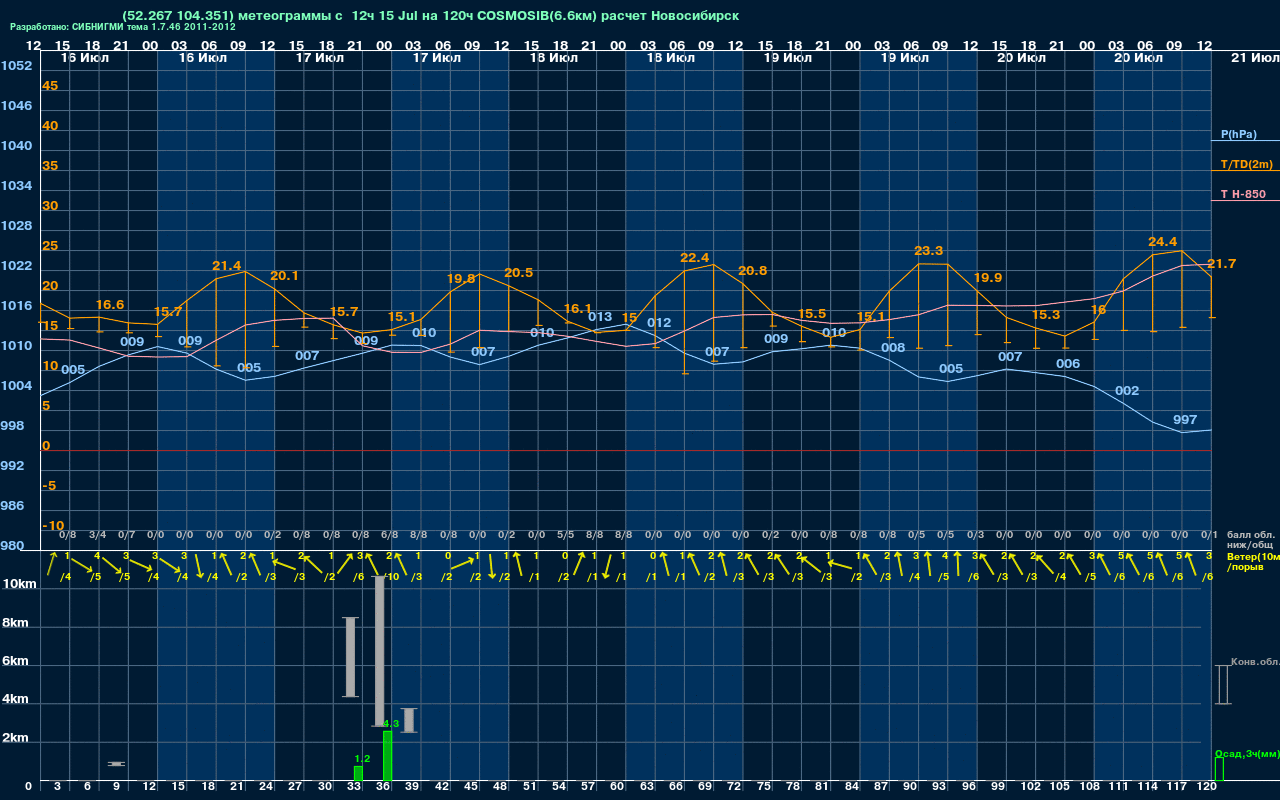
Task: Click forecast hour 60 on bottom axis
Action: [x=616, y=787]
